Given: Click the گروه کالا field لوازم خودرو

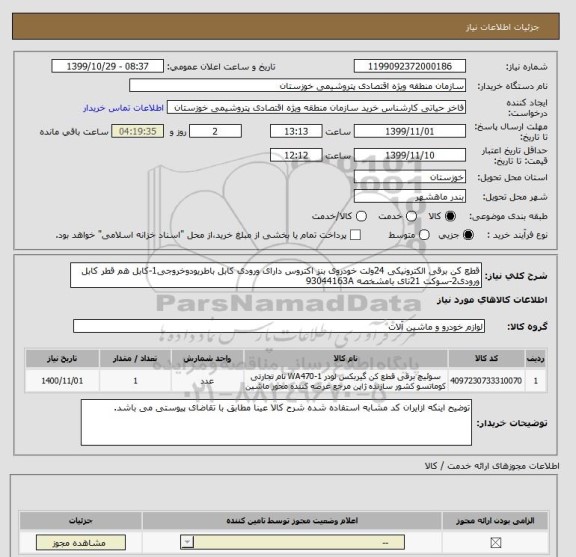Looking at the screenshot, I should [x=279, y=326].
